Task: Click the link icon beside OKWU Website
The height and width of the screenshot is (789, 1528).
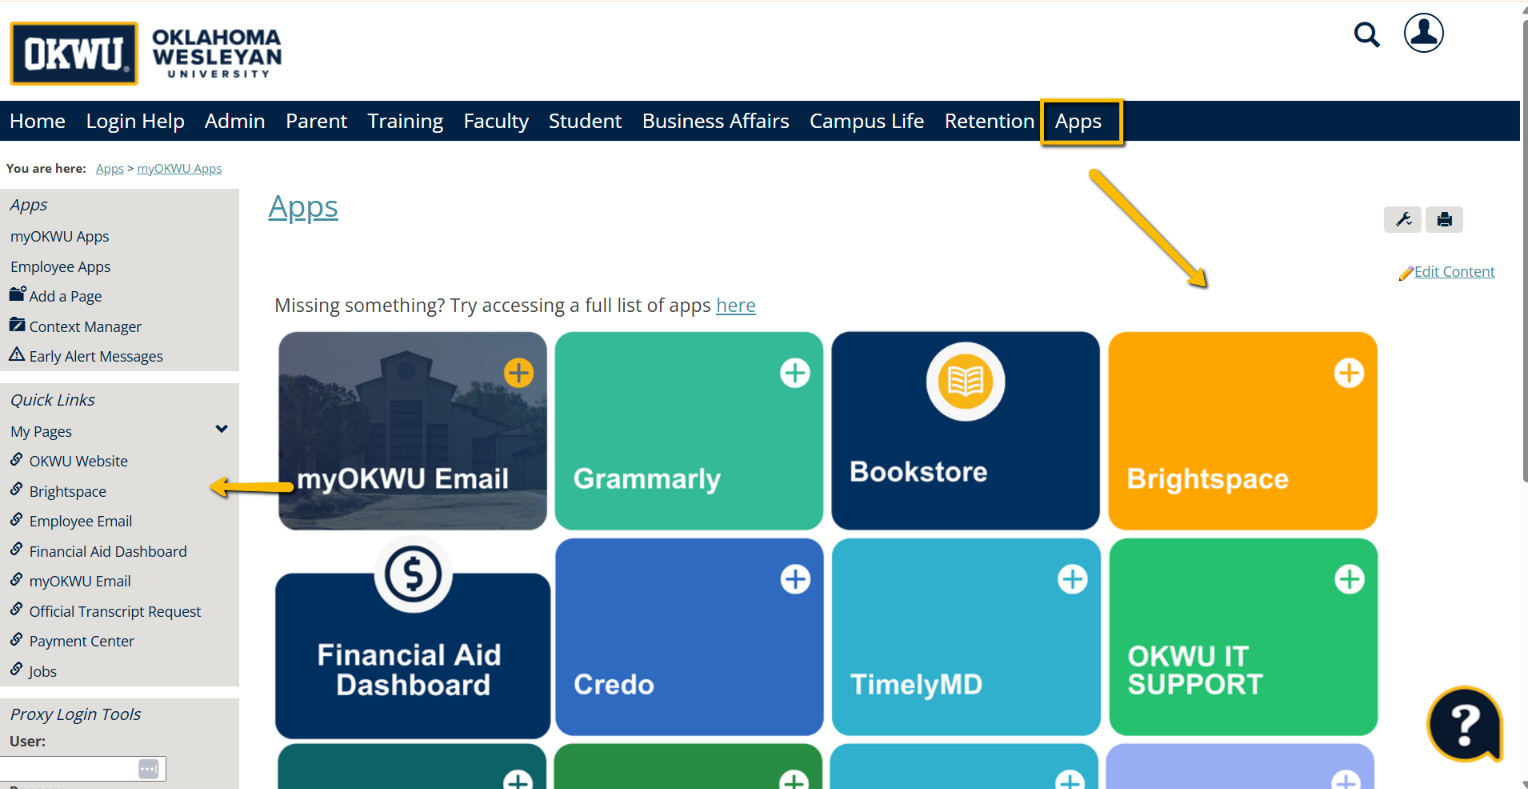Action: tap(17, 460)
